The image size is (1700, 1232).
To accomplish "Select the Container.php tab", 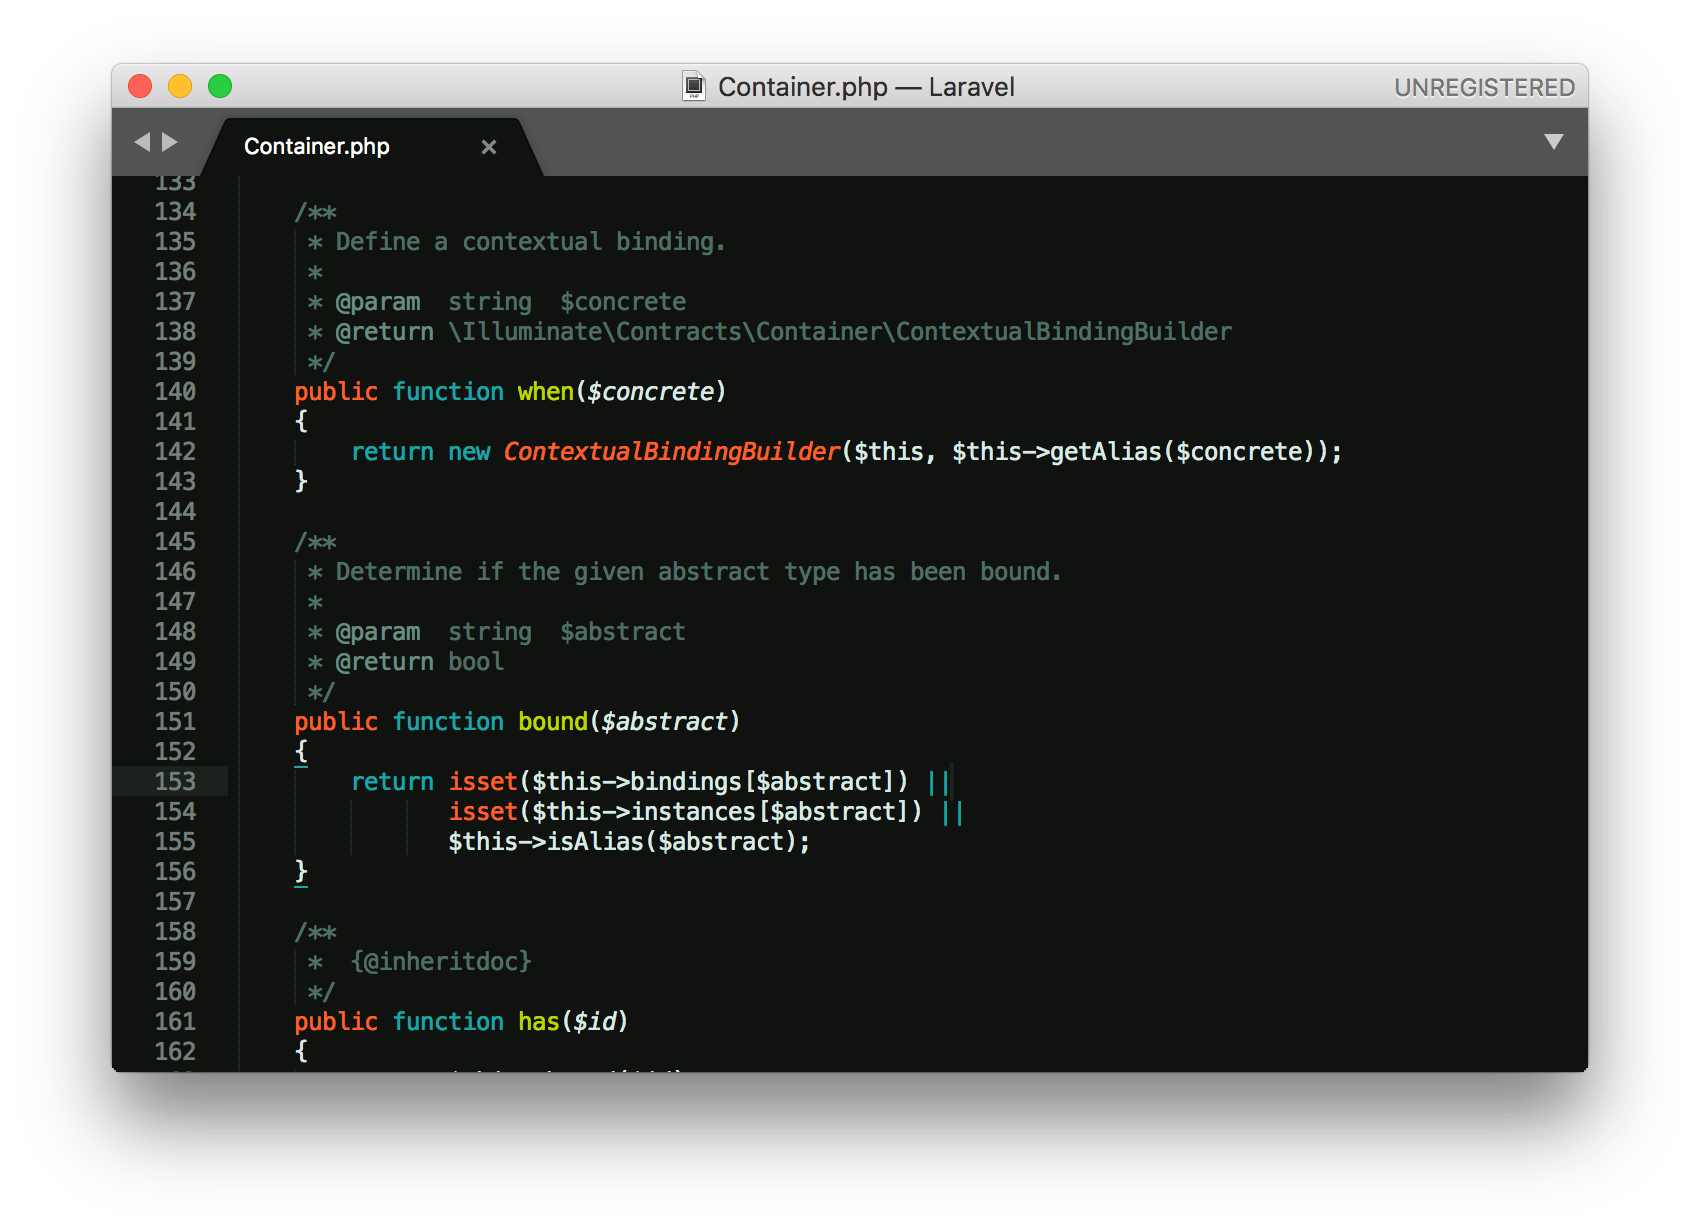I will (318, 146).
